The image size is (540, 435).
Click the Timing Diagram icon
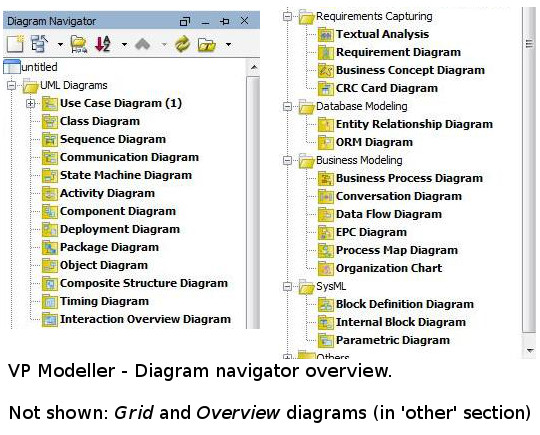pyautogui.click(x=50, y=301)
